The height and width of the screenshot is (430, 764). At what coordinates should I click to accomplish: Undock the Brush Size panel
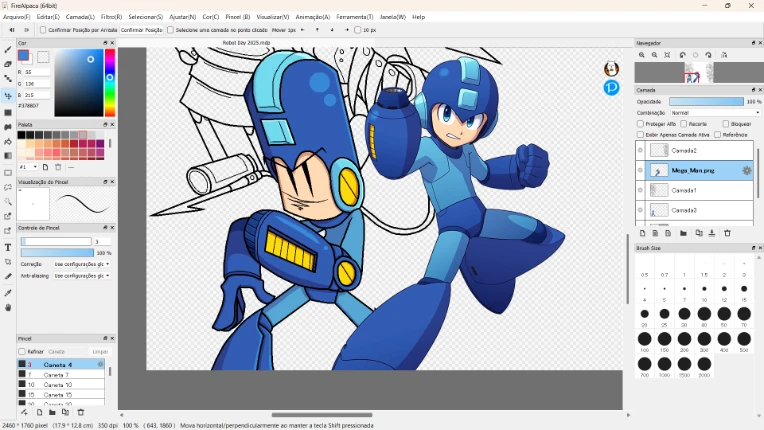click(x=753, y=248)
